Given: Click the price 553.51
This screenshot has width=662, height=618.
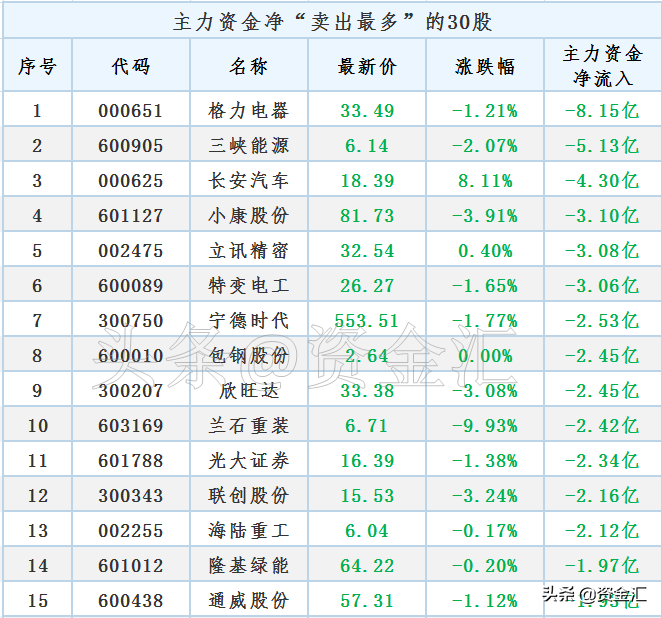Looking at the screenshot, I should click(367, 321).
